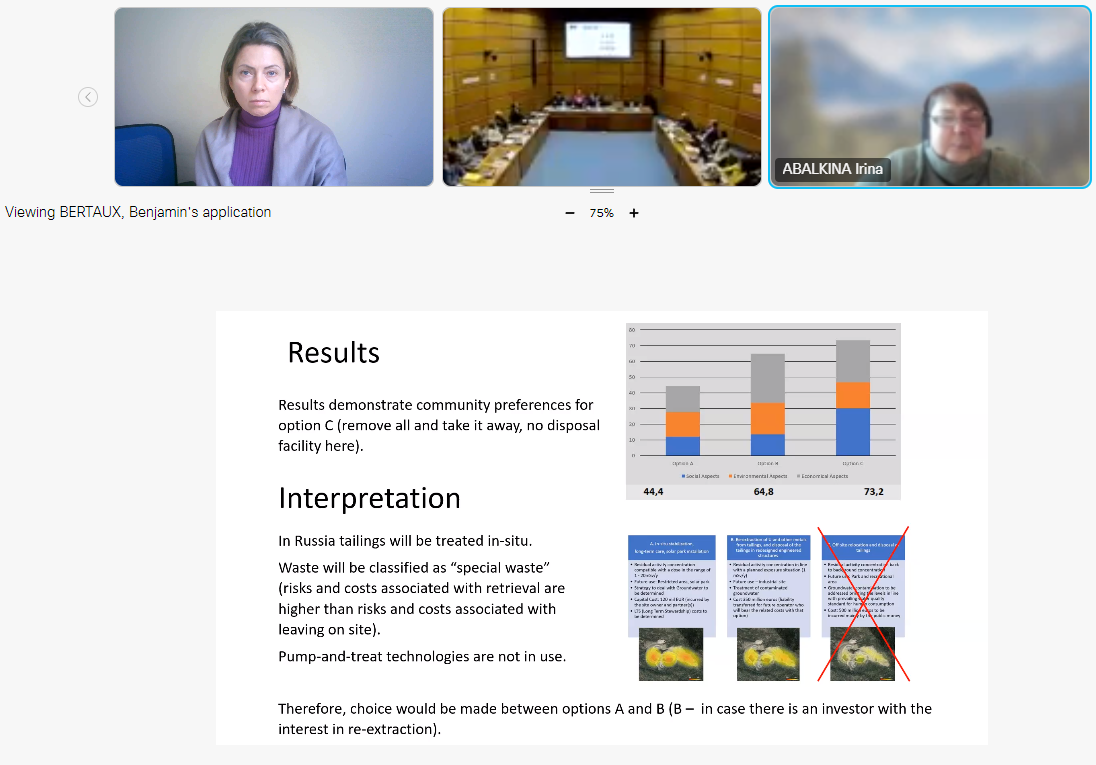Screen dimensions: 1096x765
Task: Click the crossed-out Option C card
Action: click(865, 585)
